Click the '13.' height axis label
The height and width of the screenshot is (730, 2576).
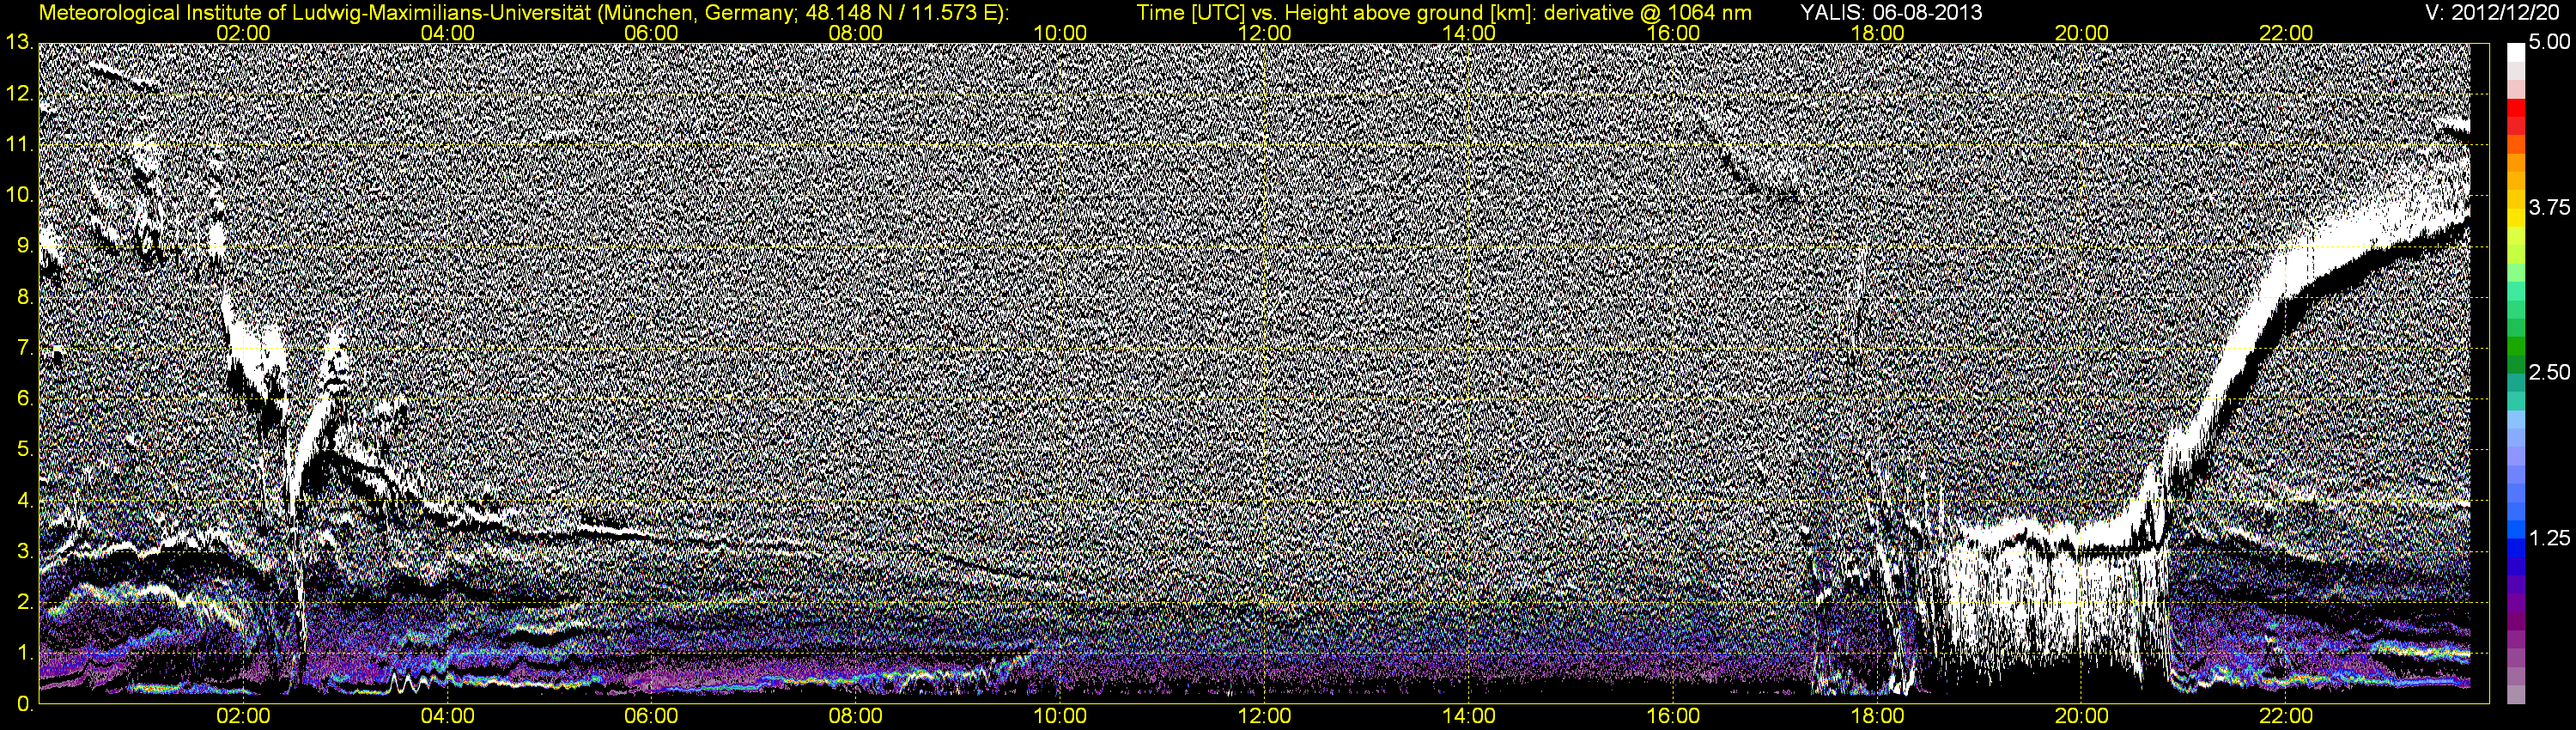18,43
